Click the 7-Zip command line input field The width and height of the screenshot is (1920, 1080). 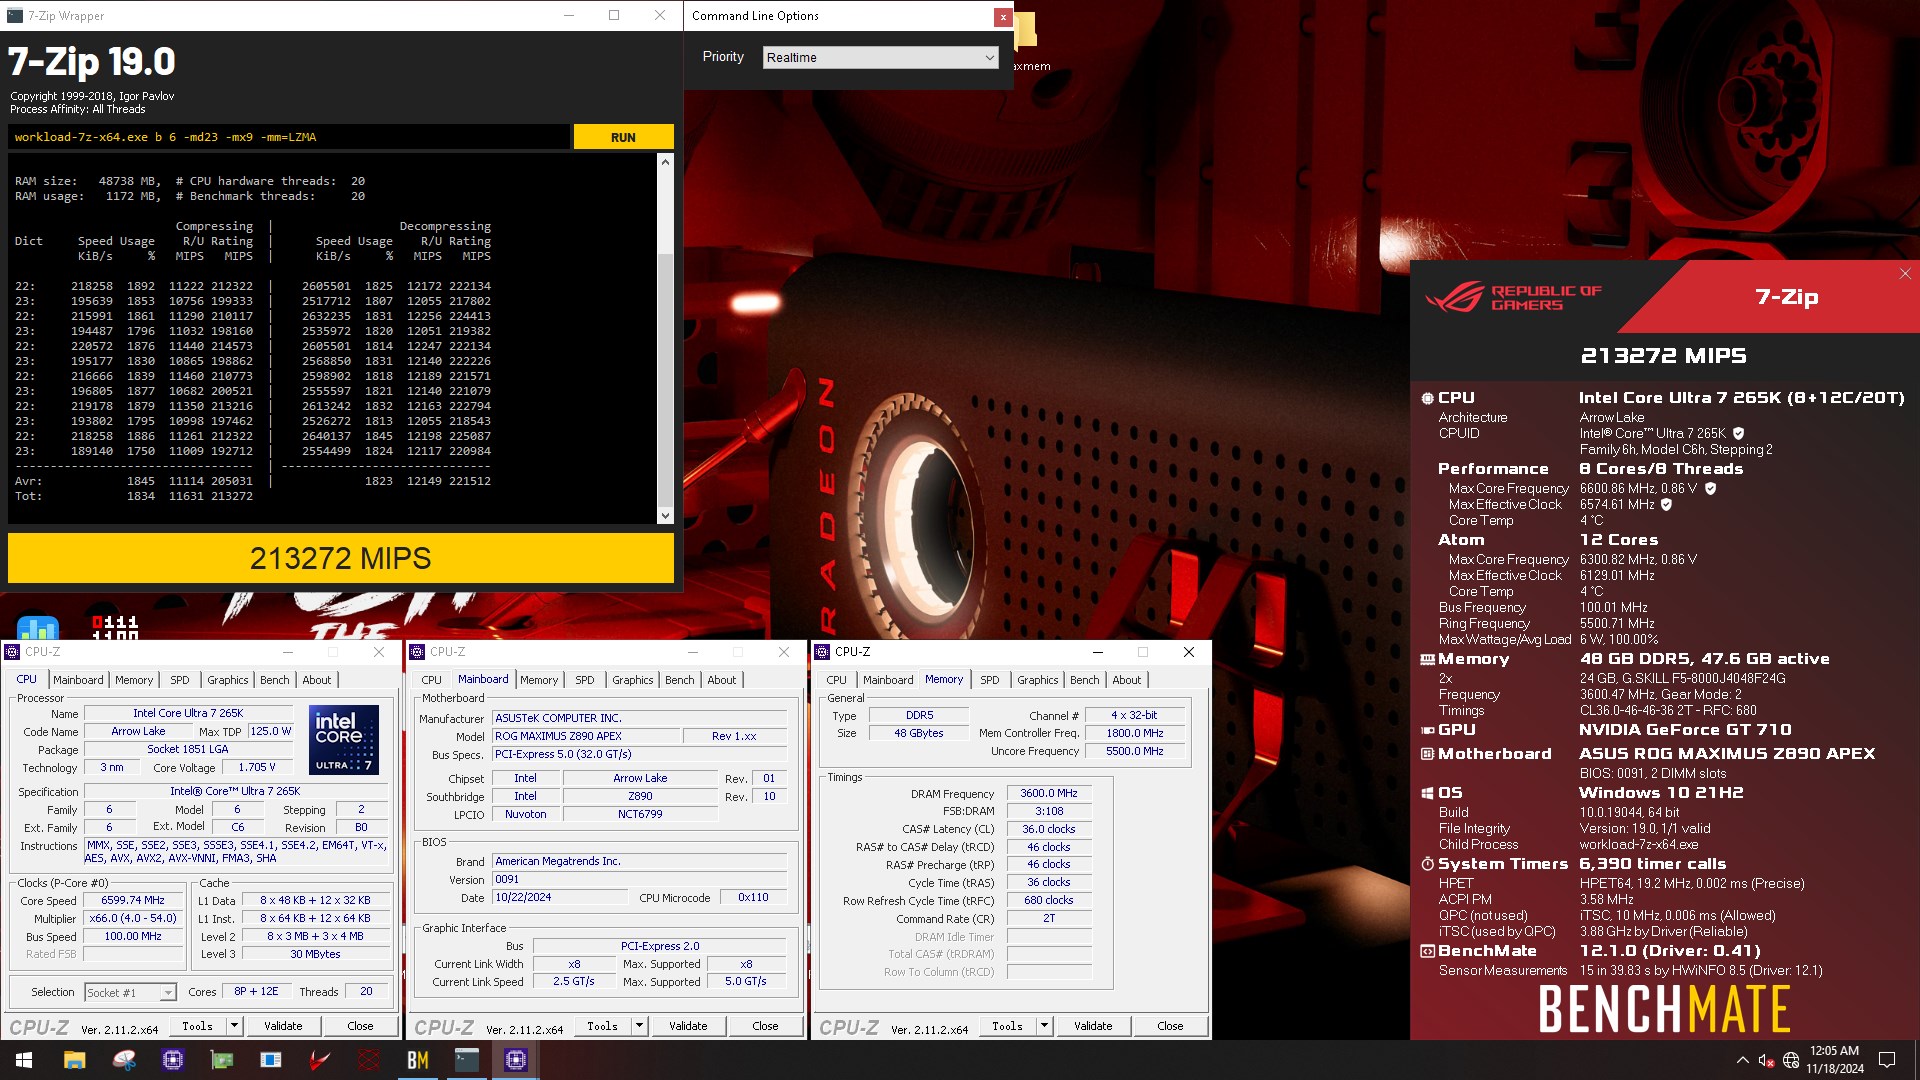point(289,137)
